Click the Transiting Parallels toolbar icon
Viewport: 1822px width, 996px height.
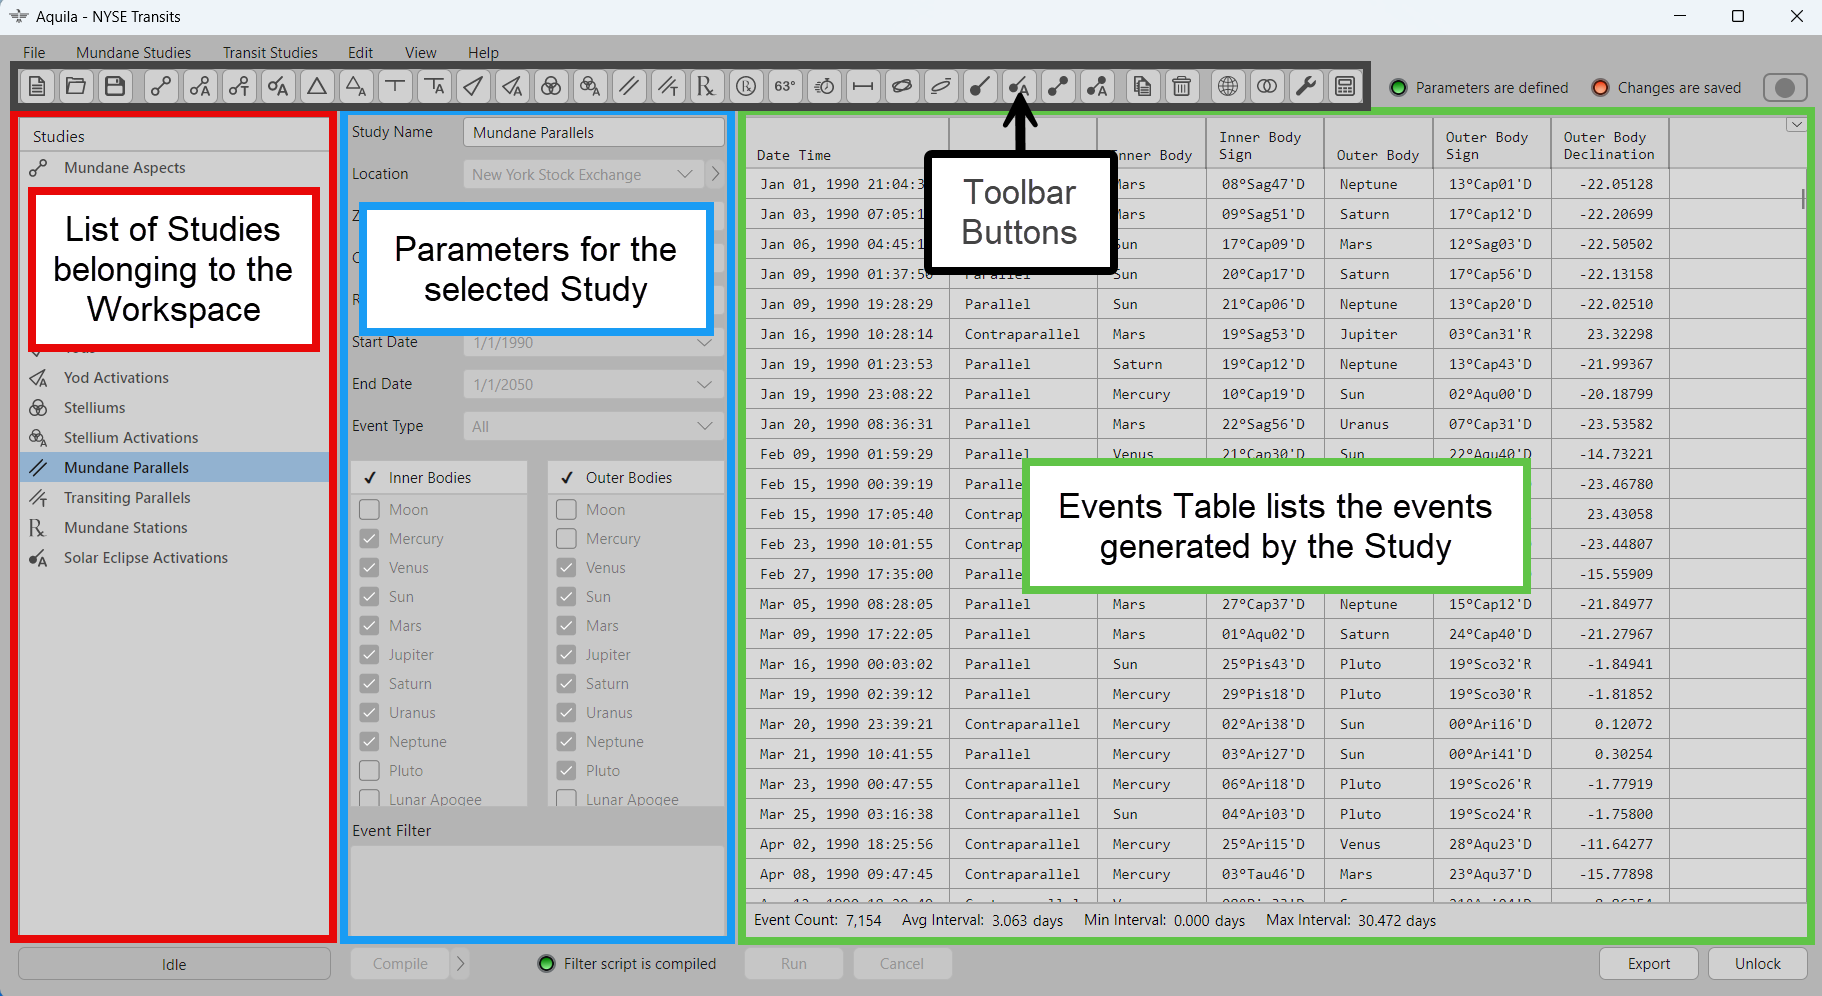(668, 87)
